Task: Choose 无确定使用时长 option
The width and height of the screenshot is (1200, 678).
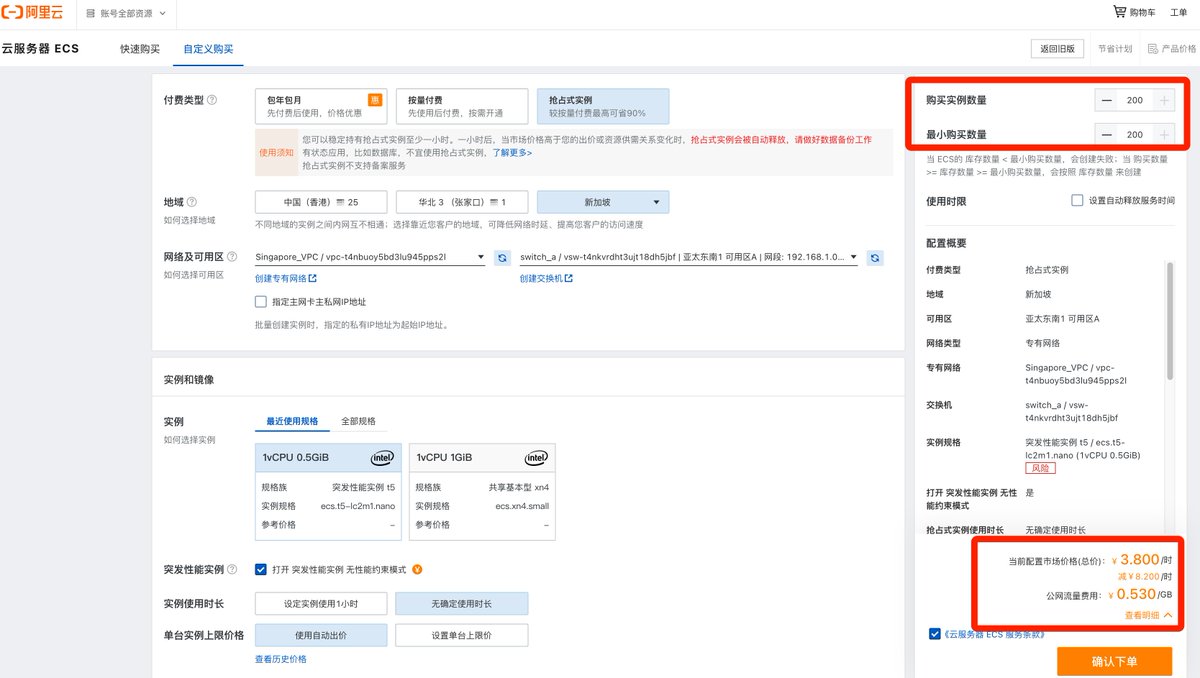Action: [461, 604]
